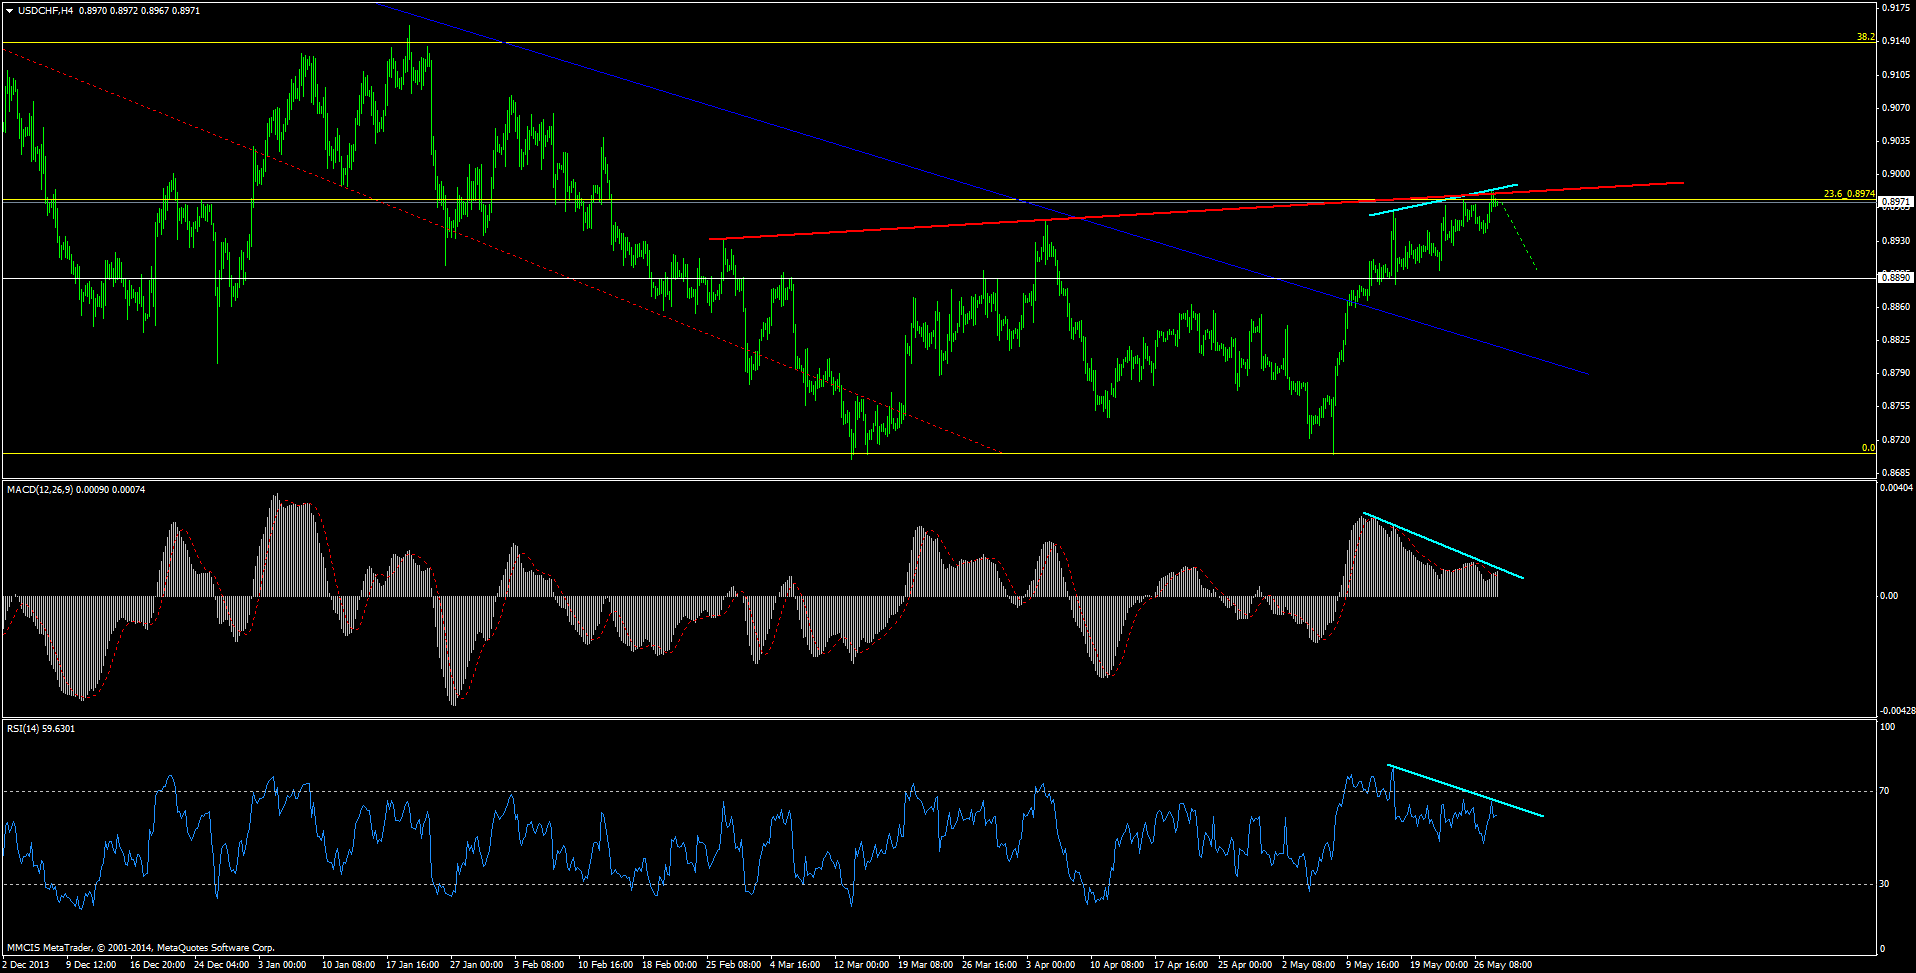This screenshot has height=973, width=1916.
Task: Click the 0.8930 price axis label
Action: [x=1896, y=241]
